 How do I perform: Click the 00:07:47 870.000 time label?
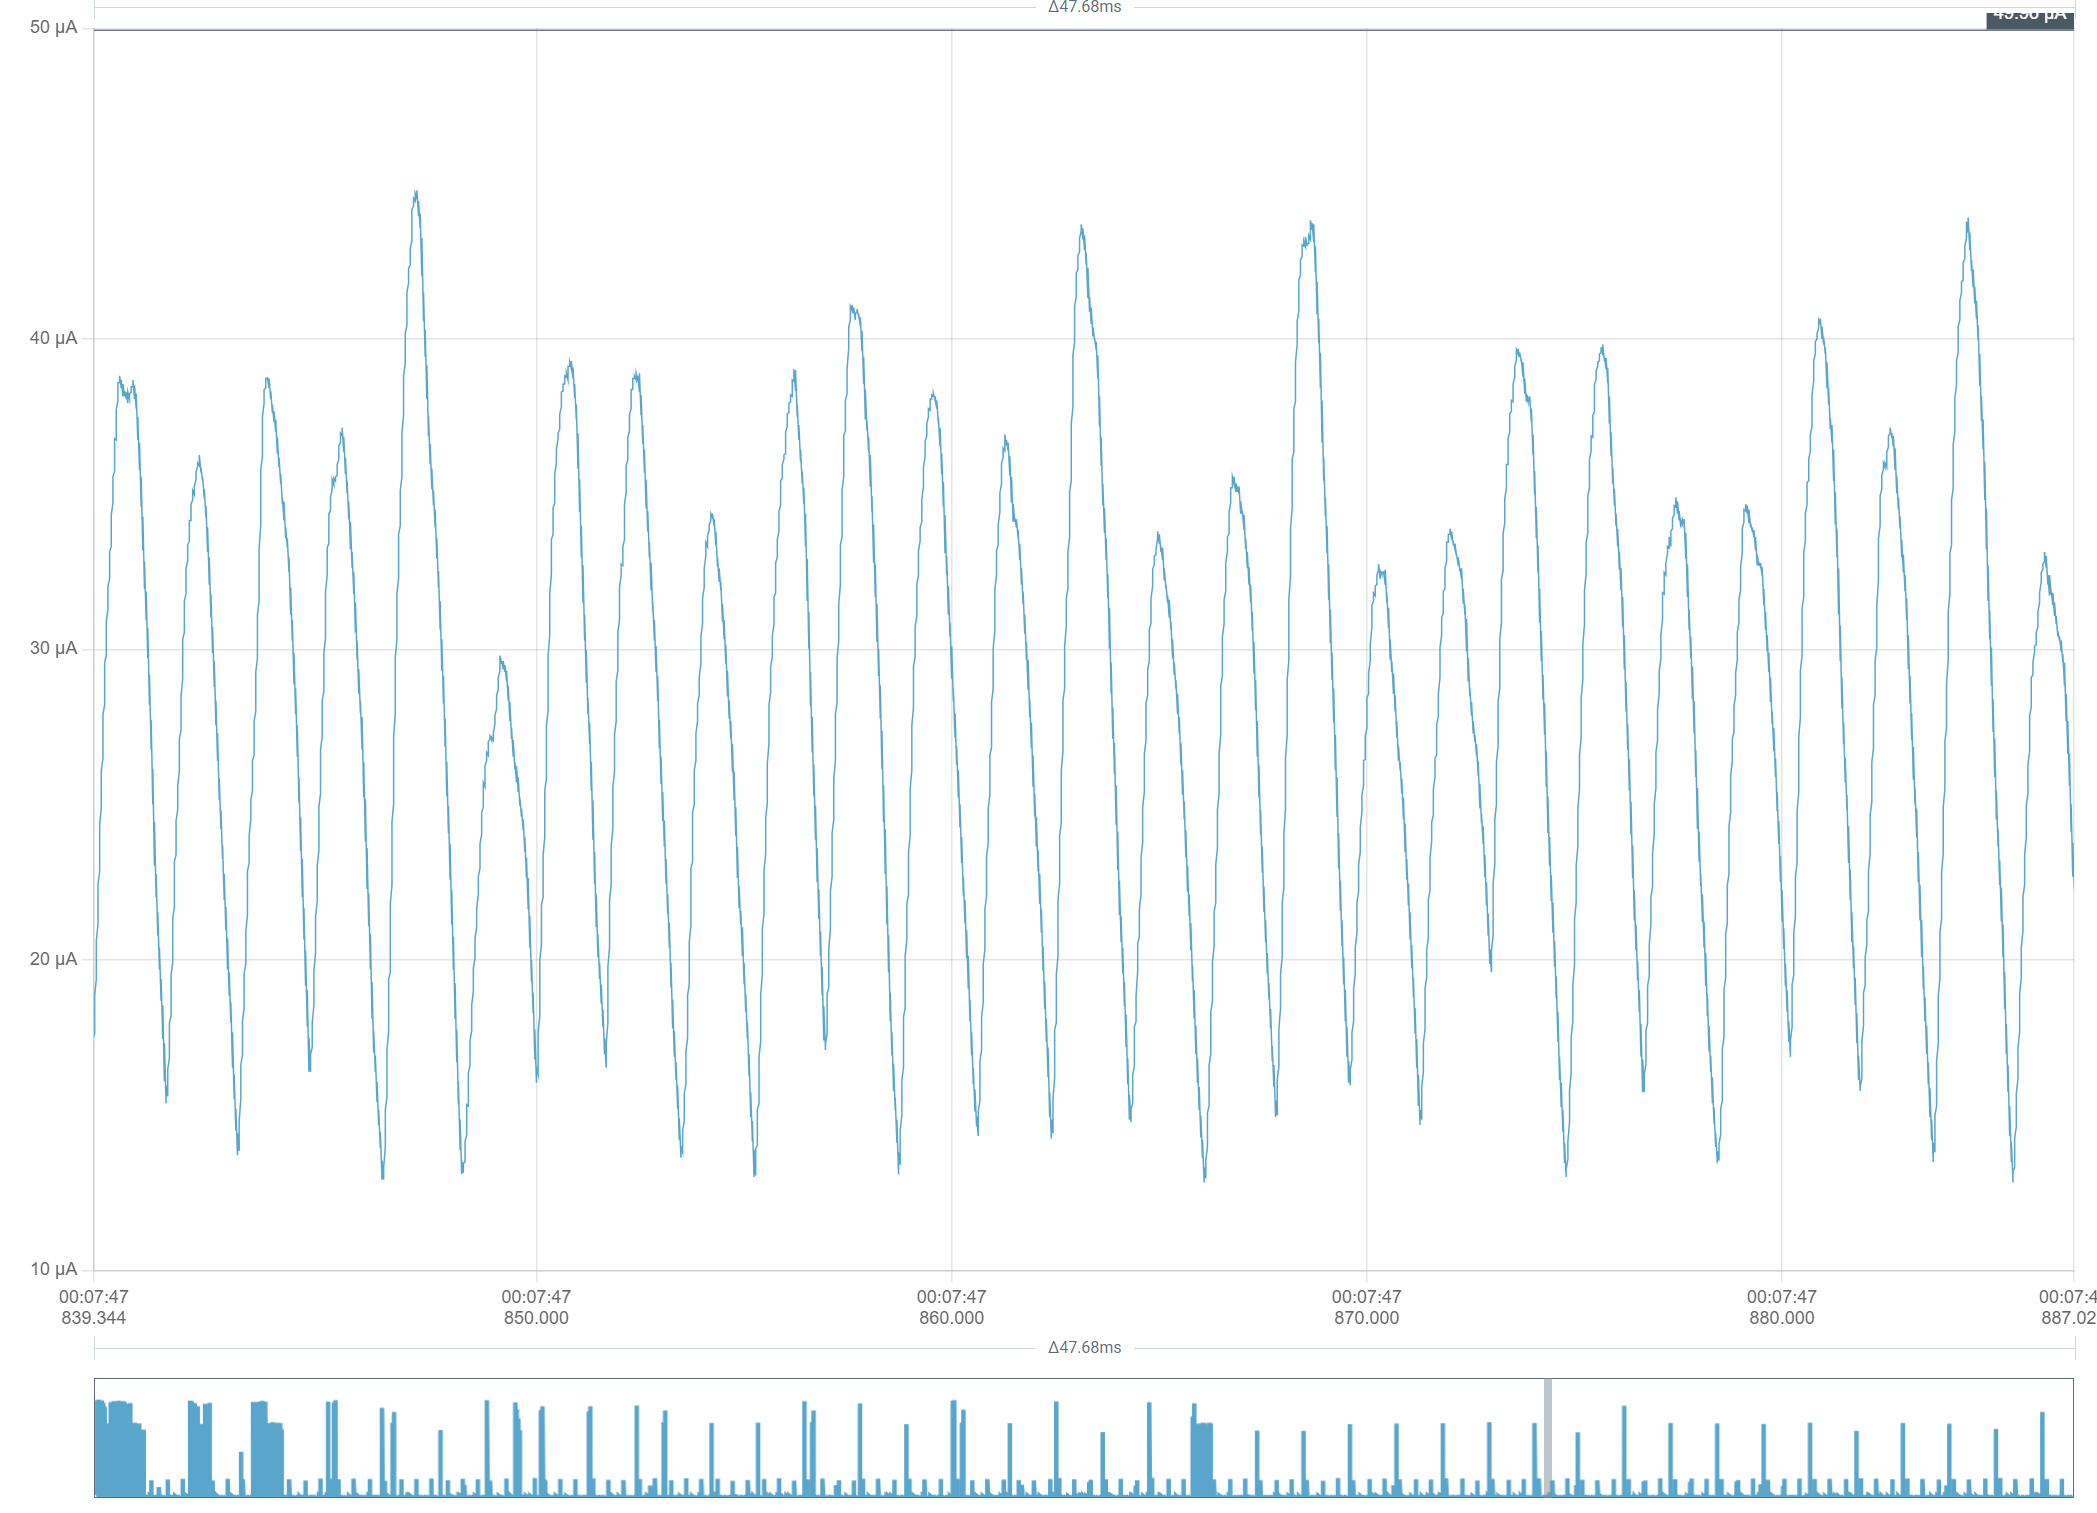(x=1366, y=1307)
